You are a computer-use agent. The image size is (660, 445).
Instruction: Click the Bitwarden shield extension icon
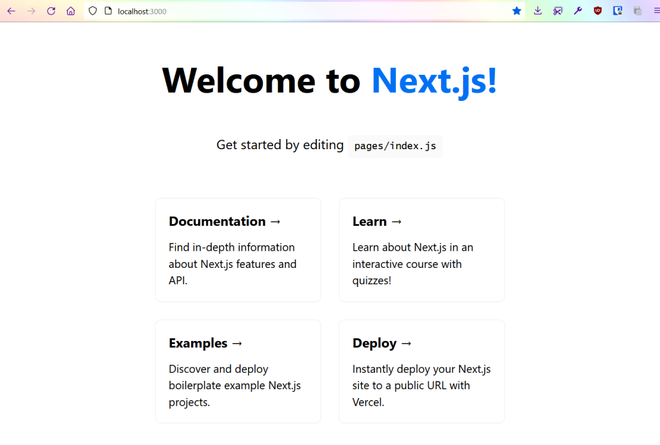click(617, 11)
